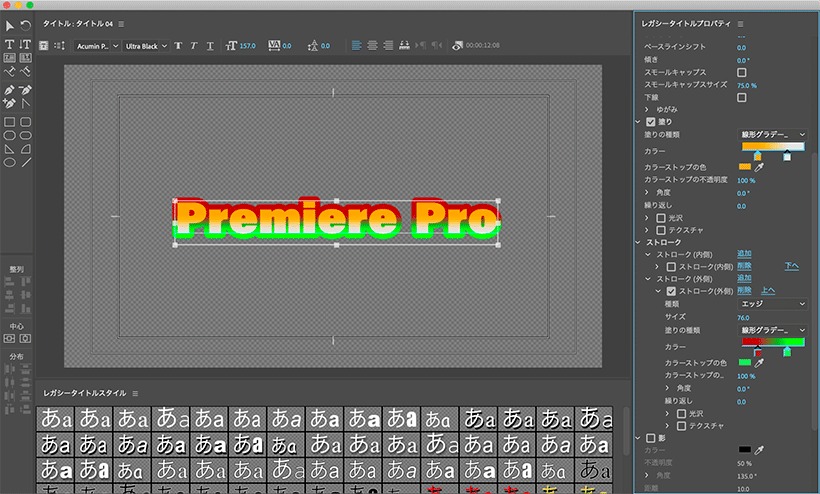Collapse ストローク (外側) group

[648, 279]
